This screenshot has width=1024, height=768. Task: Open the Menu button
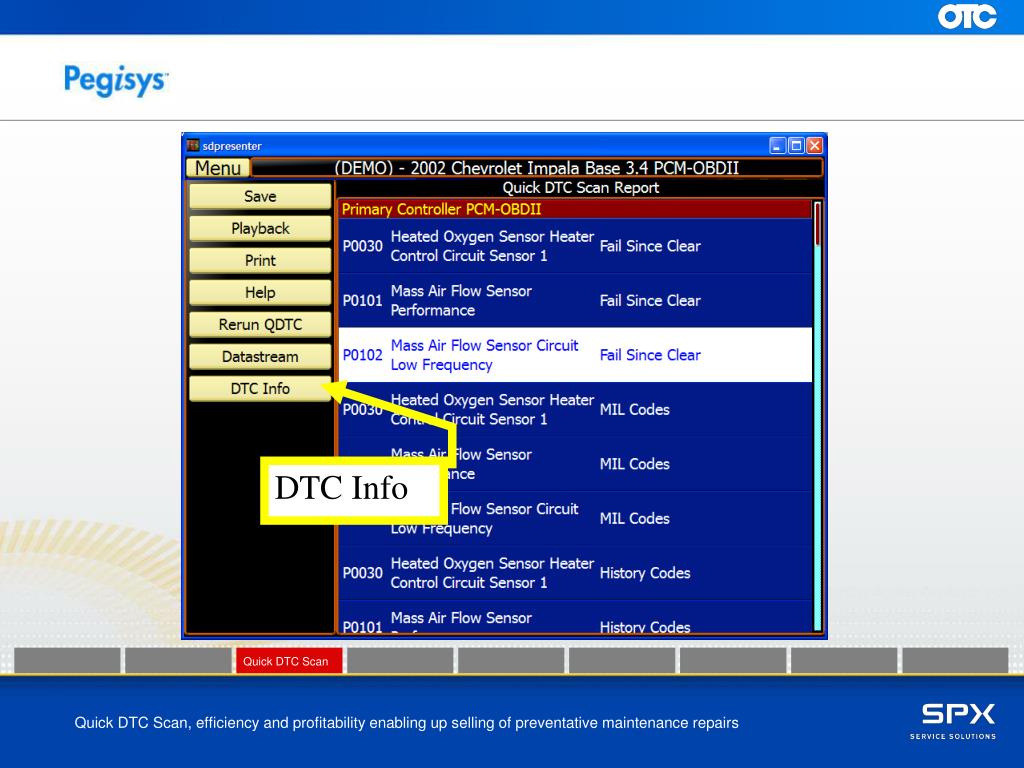tap(217, 168)
